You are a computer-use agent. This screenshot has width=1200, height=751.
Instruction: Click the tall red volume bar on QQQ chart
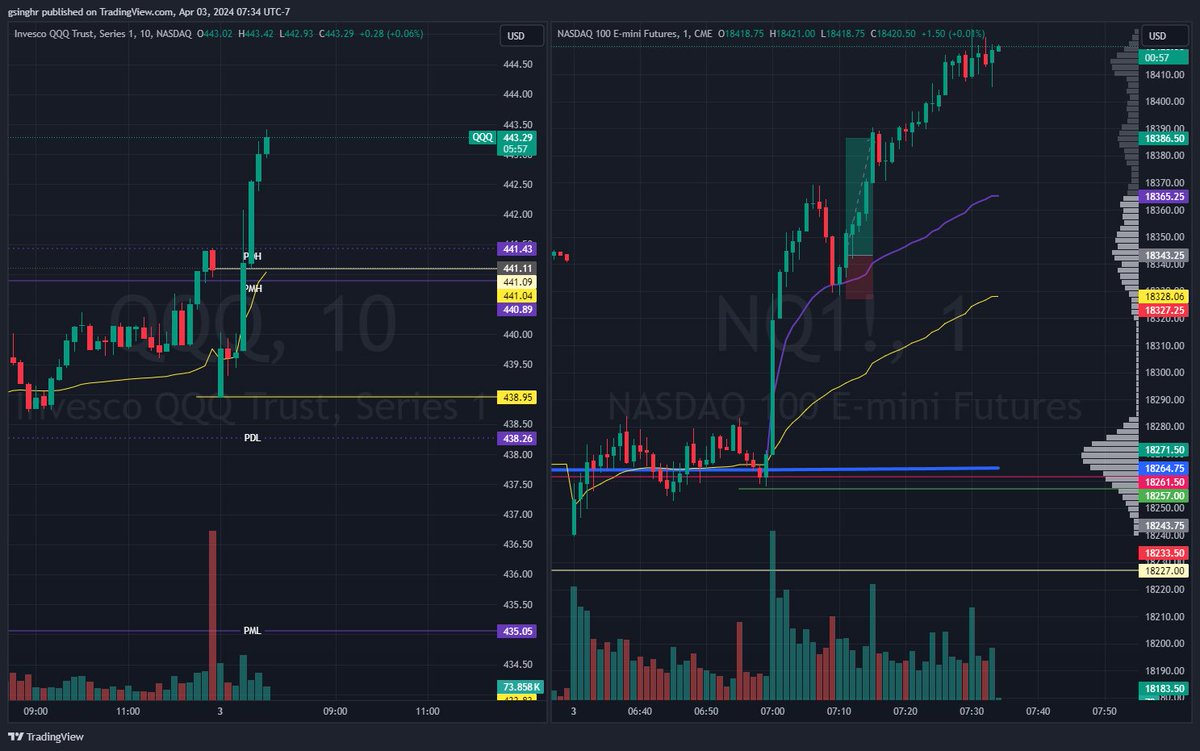click(212, 614)
